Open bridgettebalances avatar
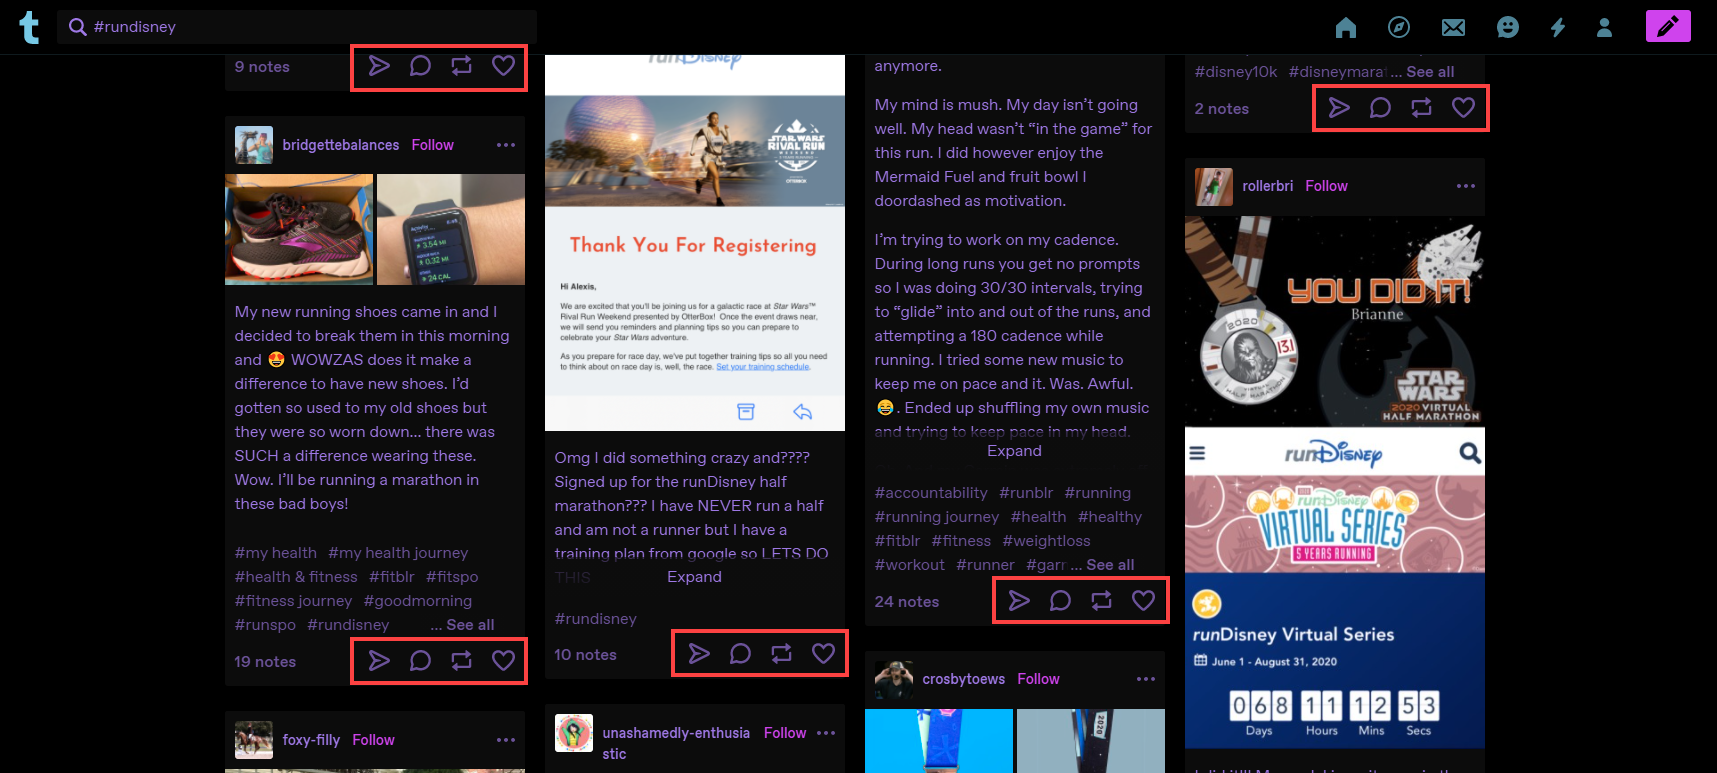The height and width of the screenshot is (773, 1717). coord(254,145)
